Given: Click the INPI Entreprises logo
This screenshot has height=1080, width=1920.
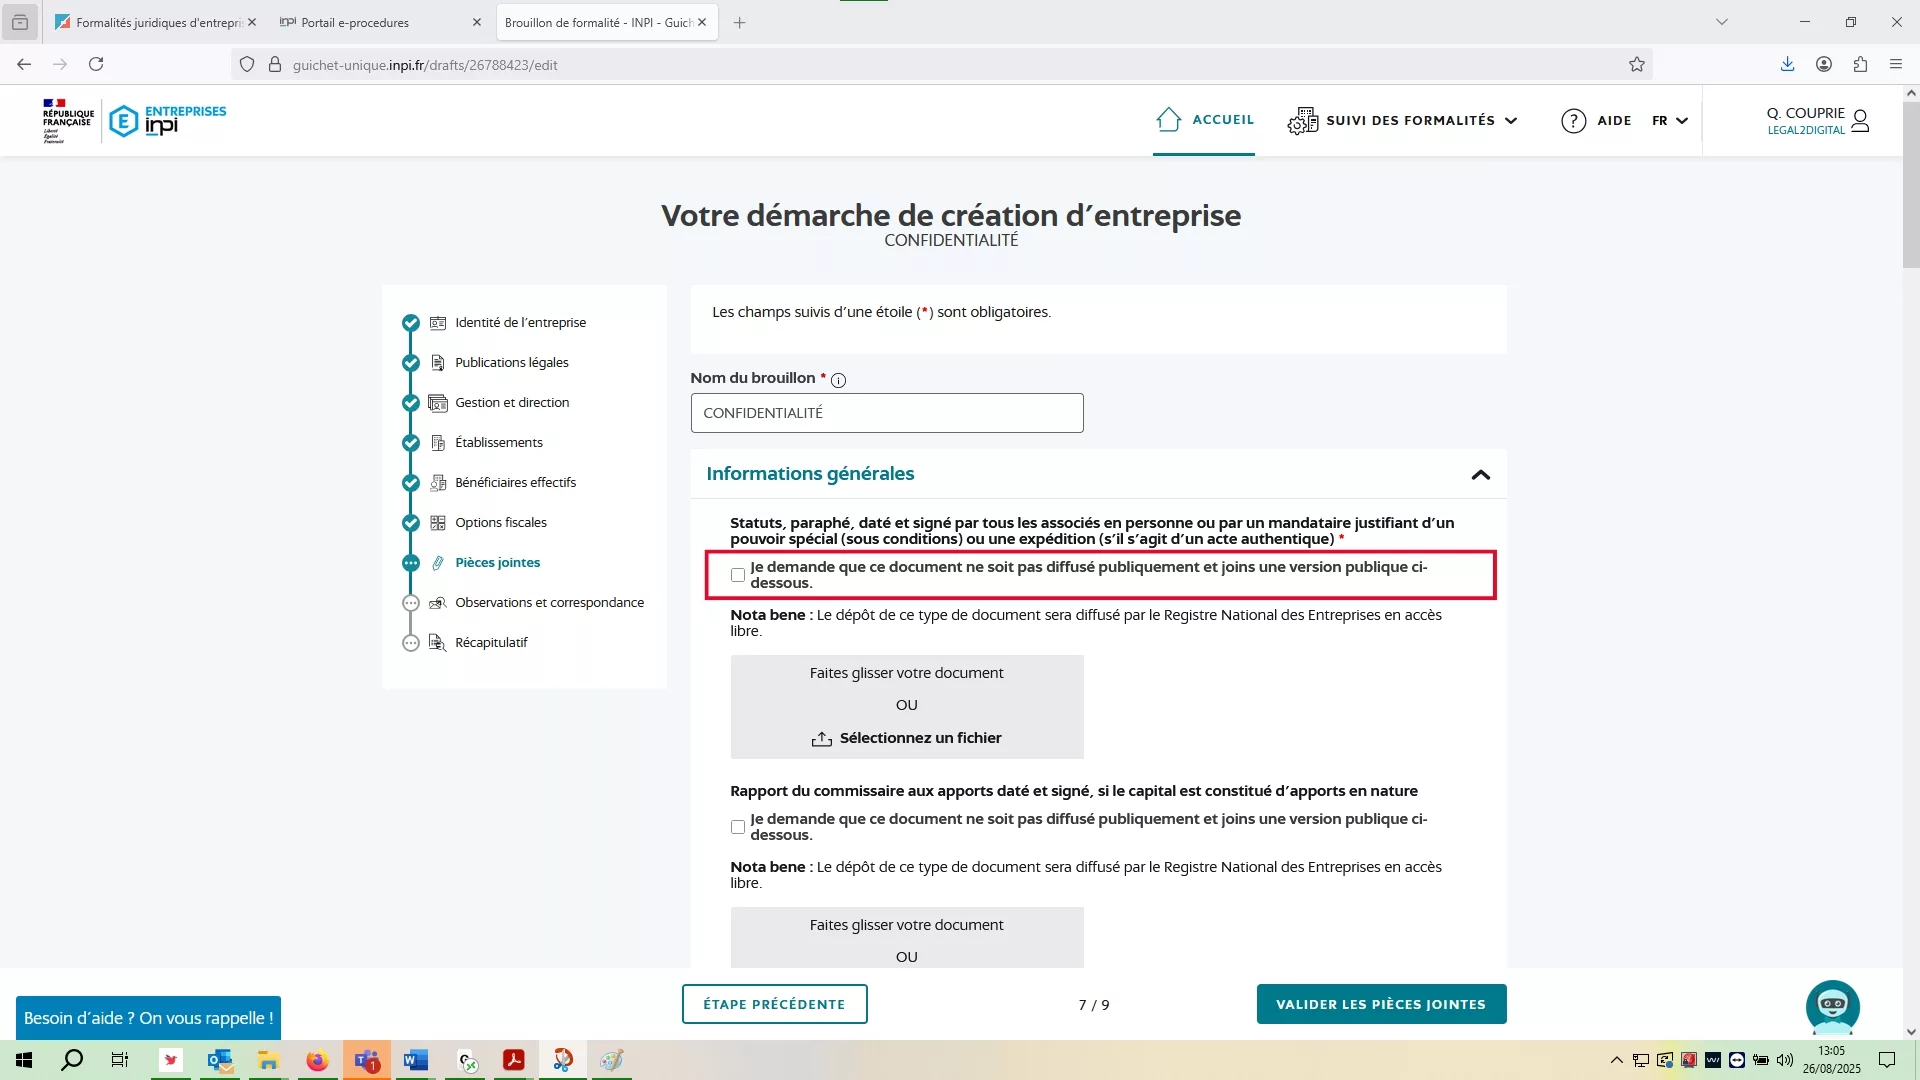Looking at the screenshot, I should coord(167,120).
